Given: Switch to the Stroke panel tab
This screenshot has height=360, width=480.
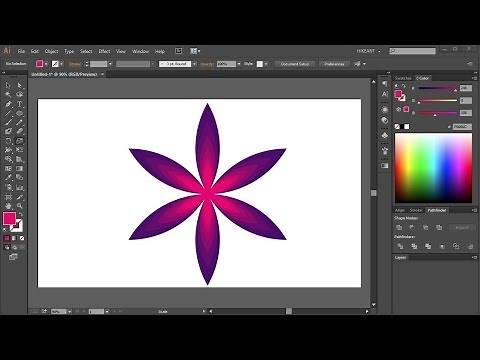Looking at the screenshot, I should pyautogui.click(x=416, y=210).
